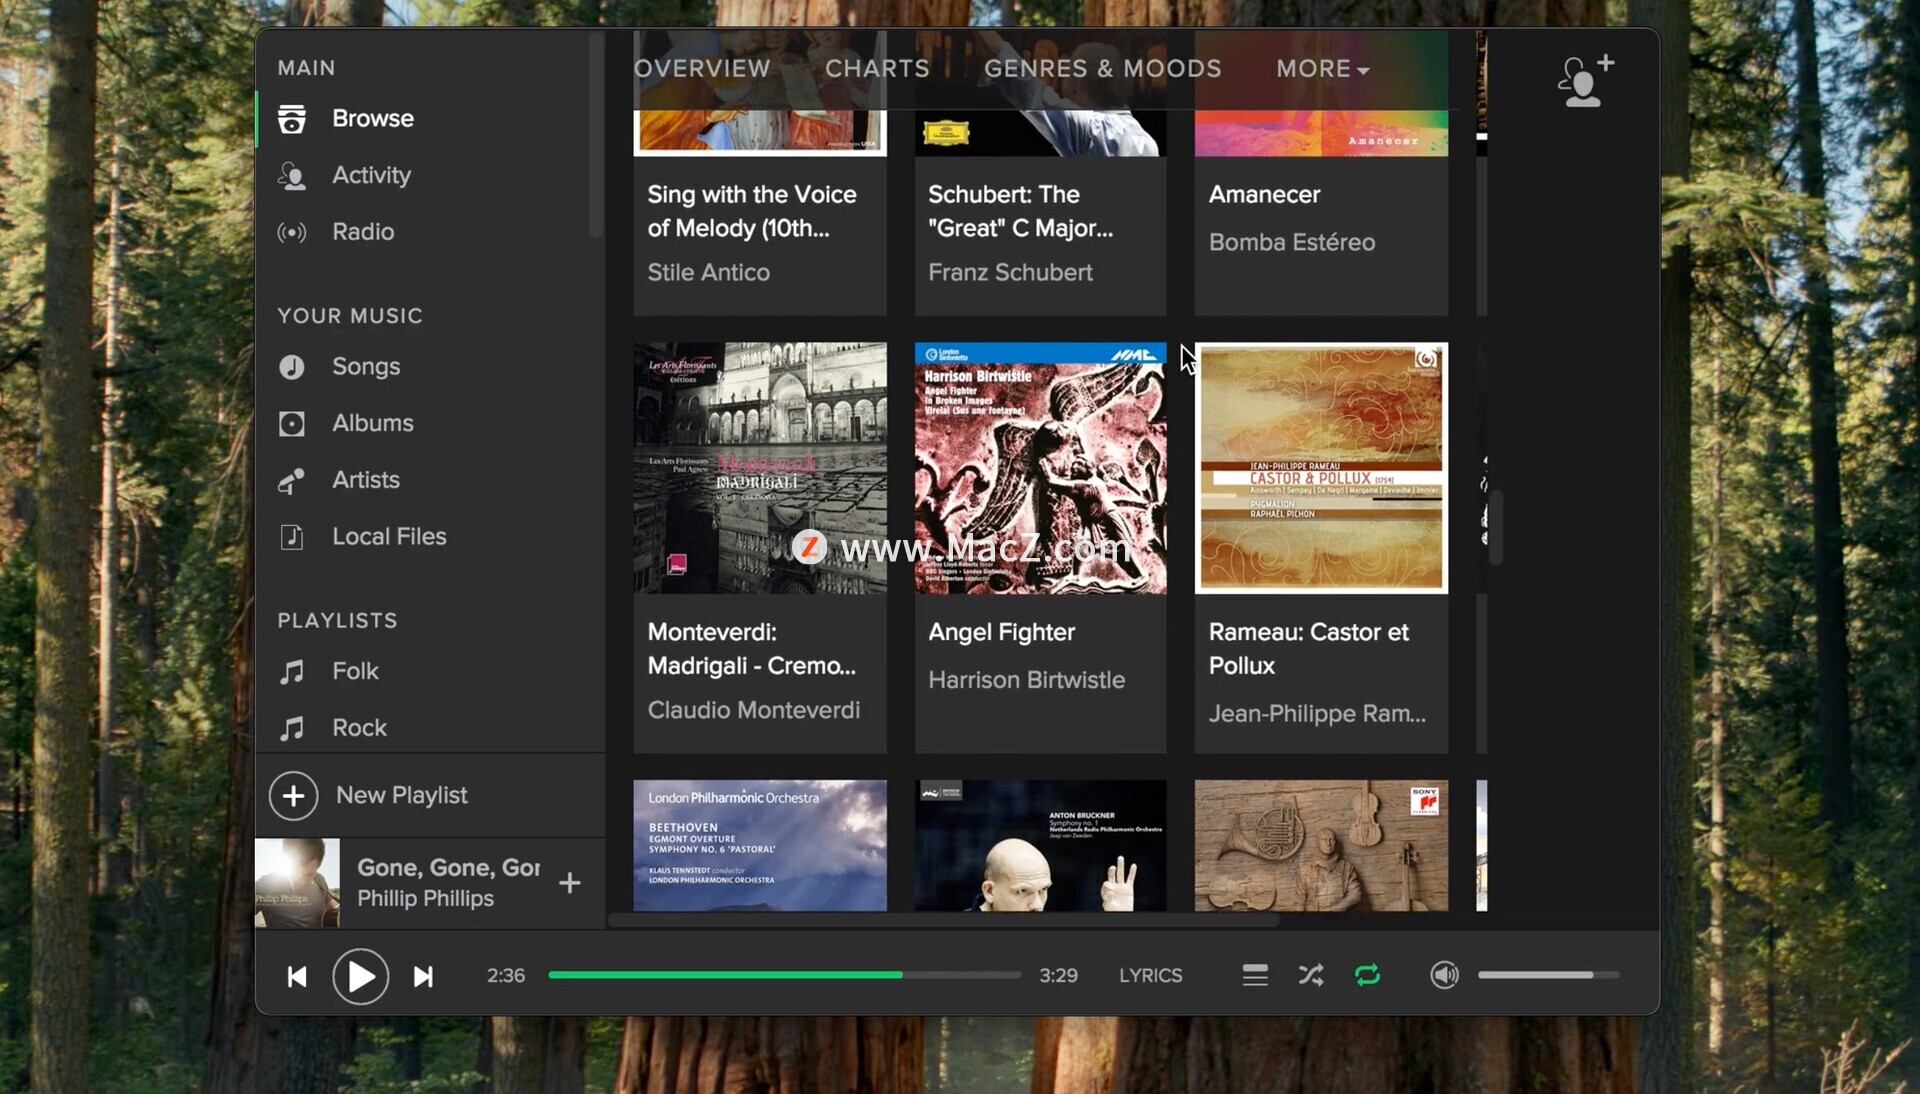Switch to the Overview tab
Screen dimensions: 1920x1094
[x=702, y=68]
